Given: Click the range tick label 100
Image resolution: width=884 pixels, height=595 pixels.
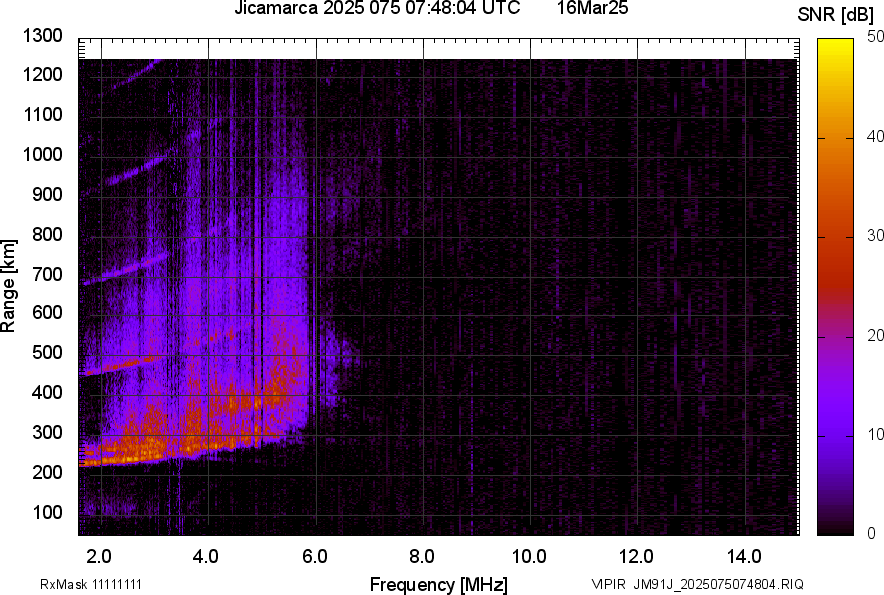Looking at the screenshot, I should click(47, 512).
